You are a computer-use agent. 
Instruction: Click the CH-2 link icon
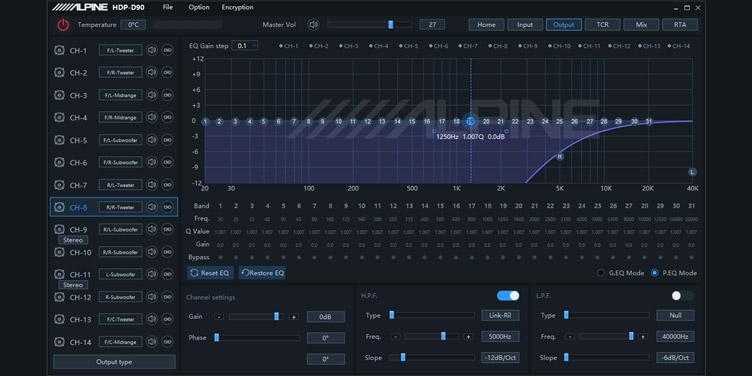[167, 72]
